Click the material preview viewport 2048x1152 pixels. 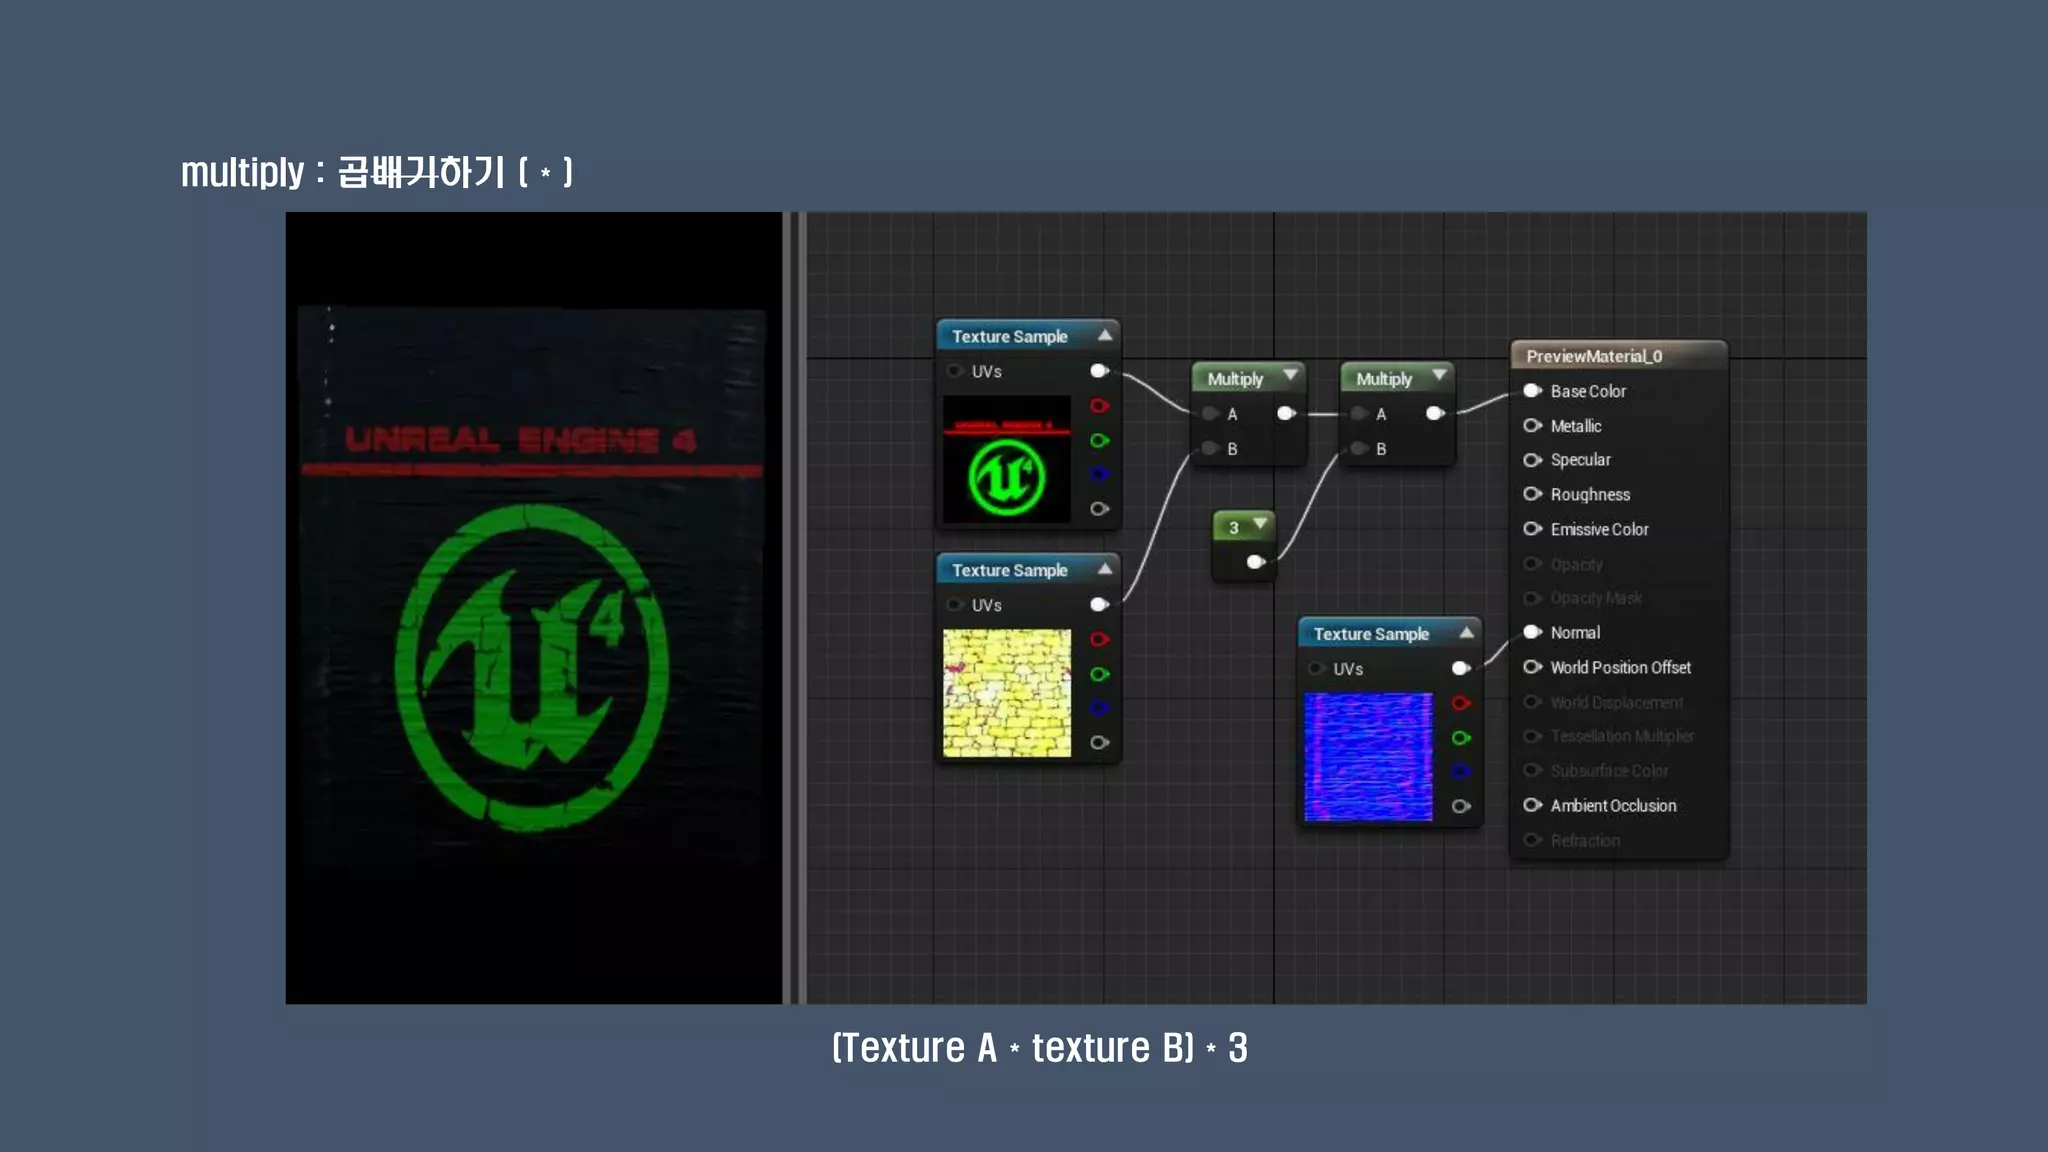point(534,608)
